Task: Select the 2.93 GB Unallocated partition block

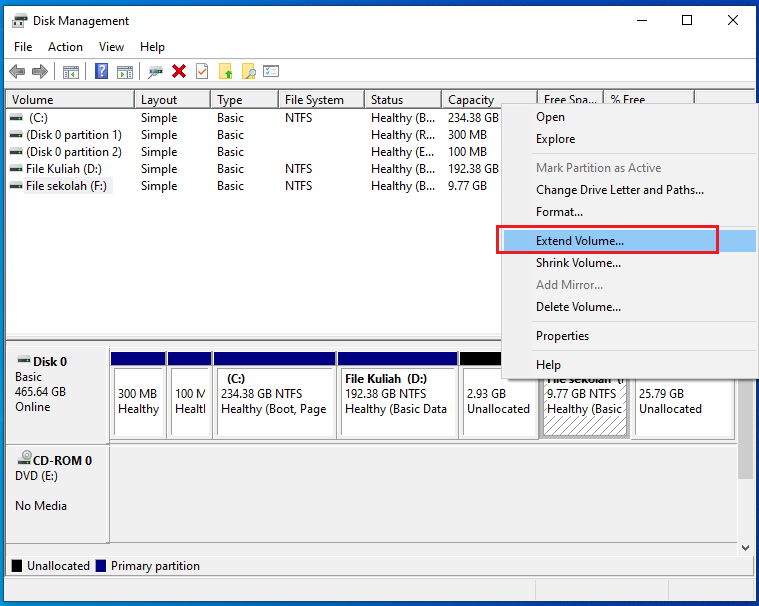Action: (498, 401)
